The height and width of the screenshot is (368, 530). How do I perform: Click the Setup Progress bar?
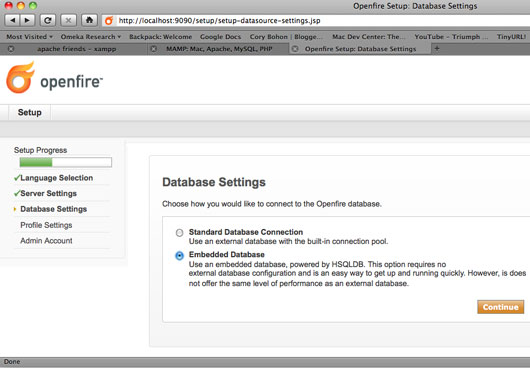[x=66, y=162]
